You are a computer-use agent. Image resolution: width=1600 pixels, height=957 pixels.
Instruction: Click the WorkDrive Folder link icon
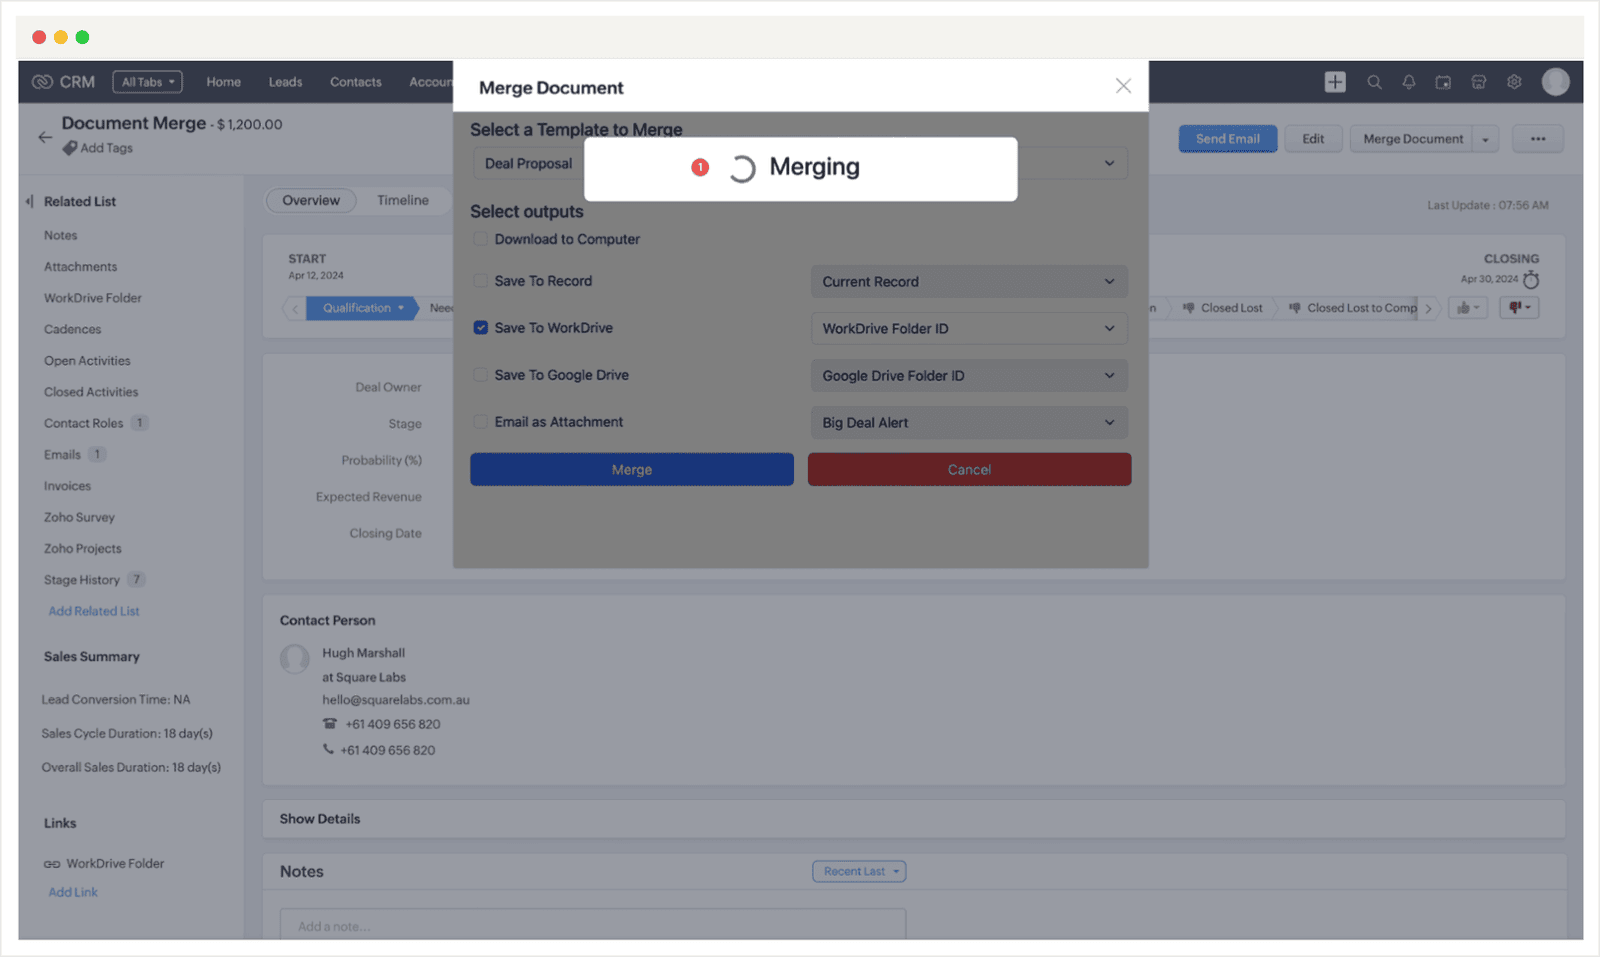point(52,864)
